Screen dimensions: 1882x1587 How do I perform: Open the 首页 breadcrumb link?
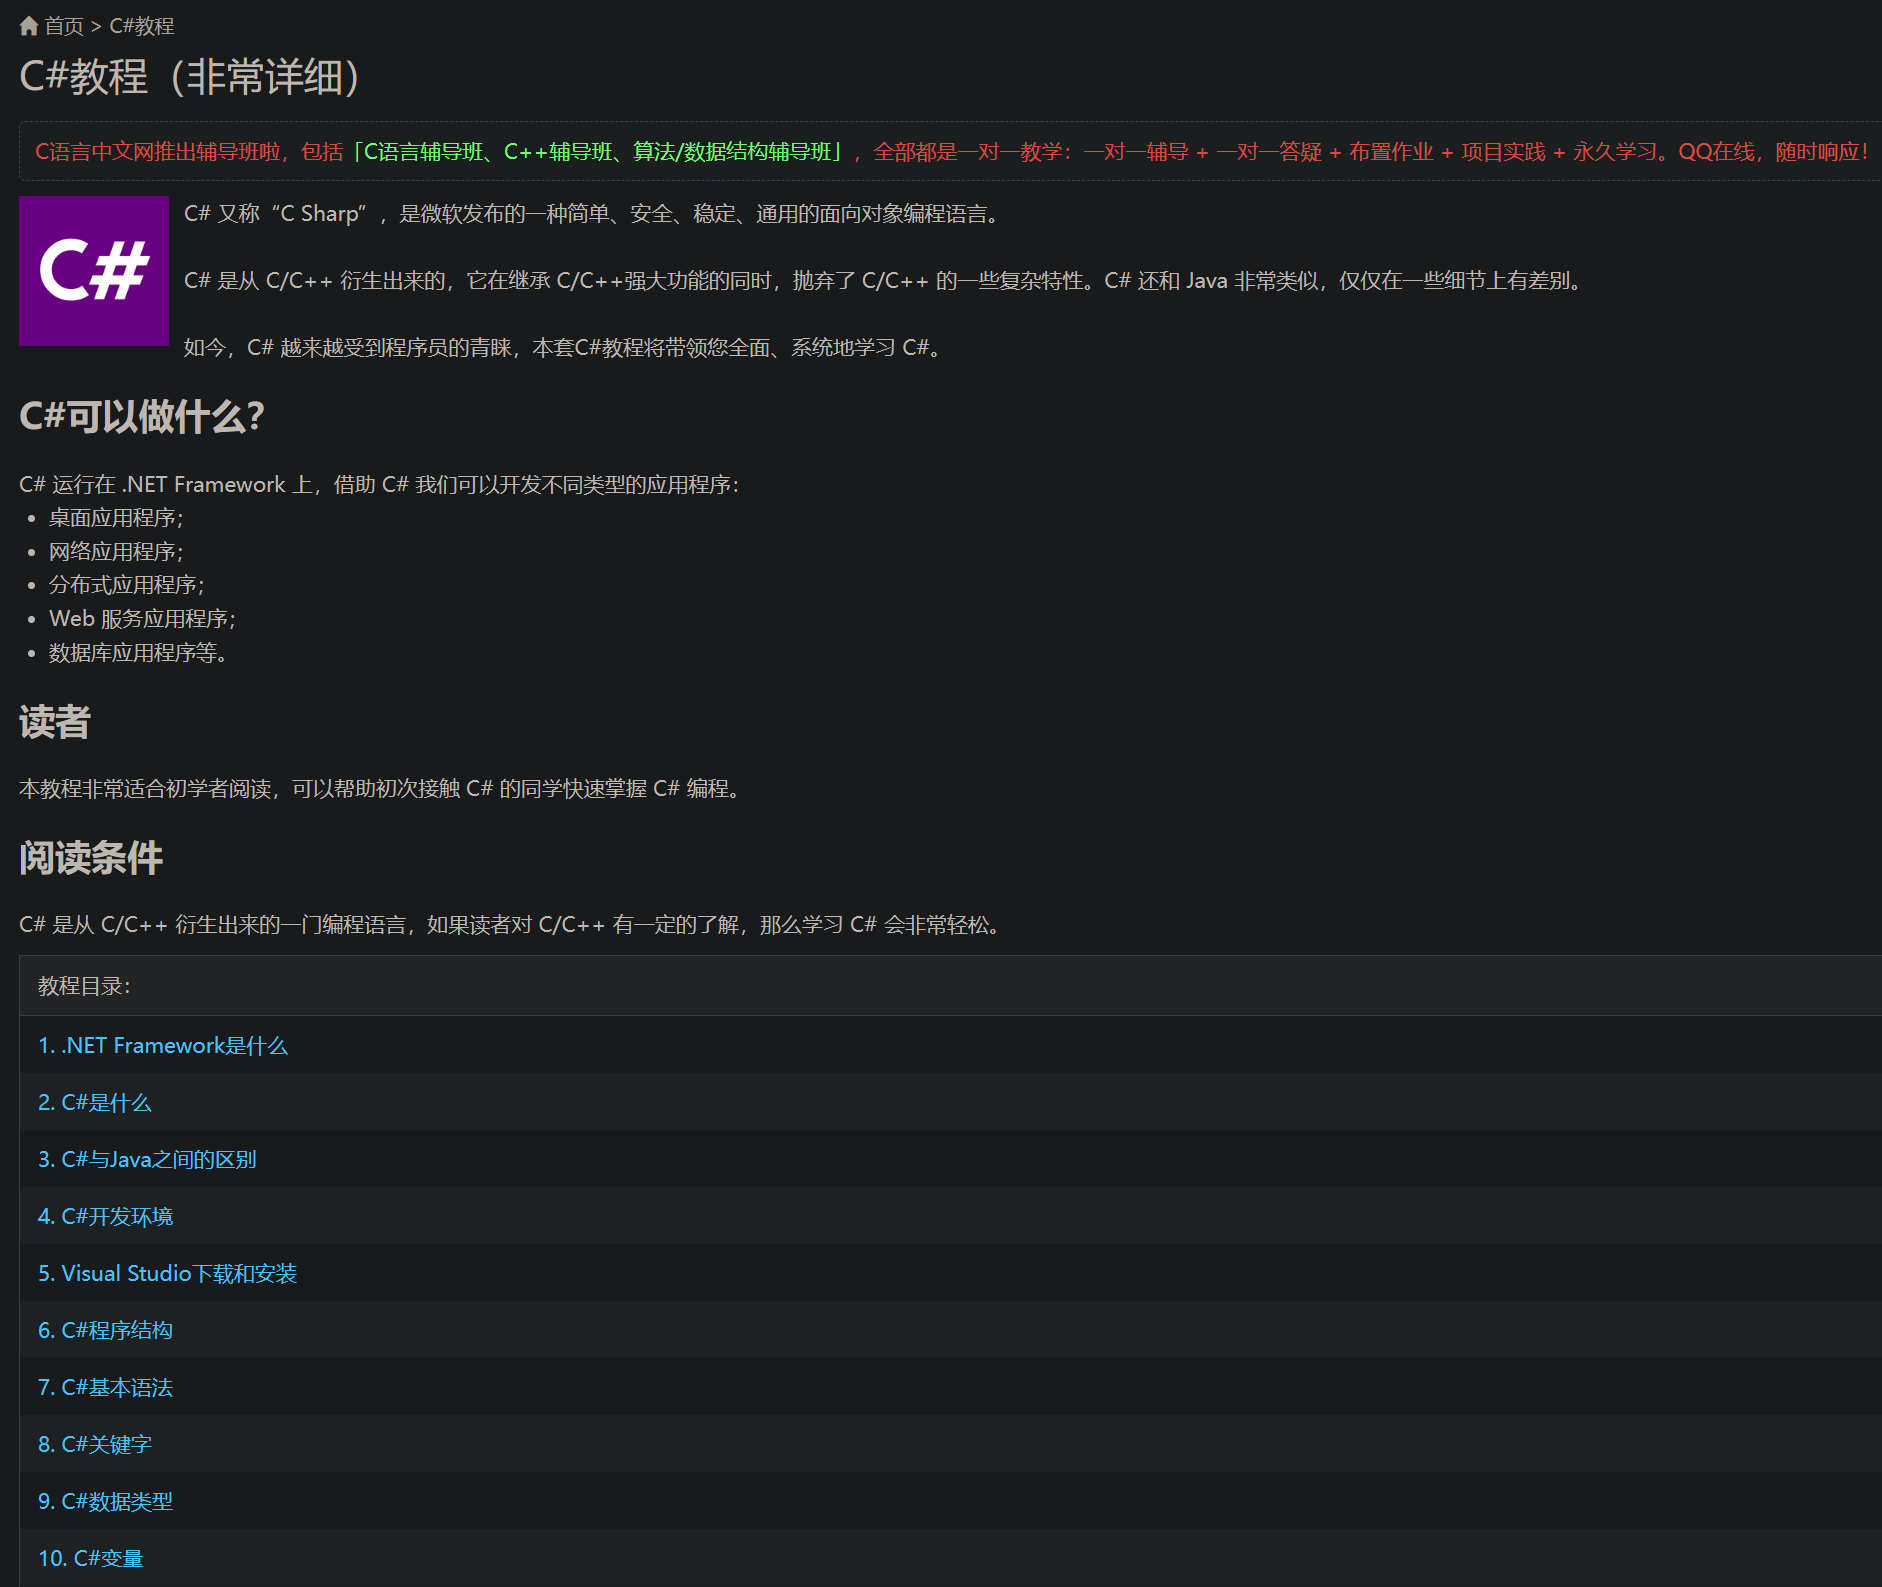(64, 26)
